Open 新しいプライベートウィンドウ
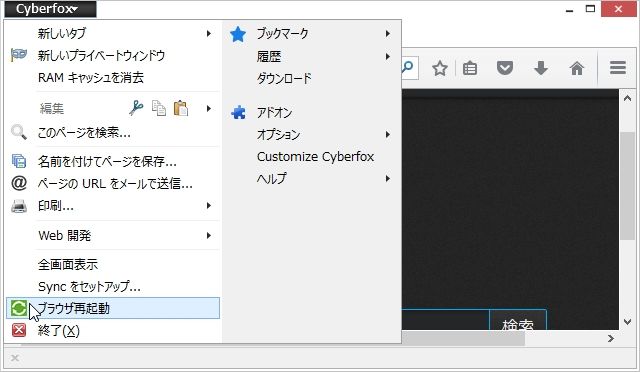The height and width of the screenshot is (372, 640). click(x=113, y=55)
